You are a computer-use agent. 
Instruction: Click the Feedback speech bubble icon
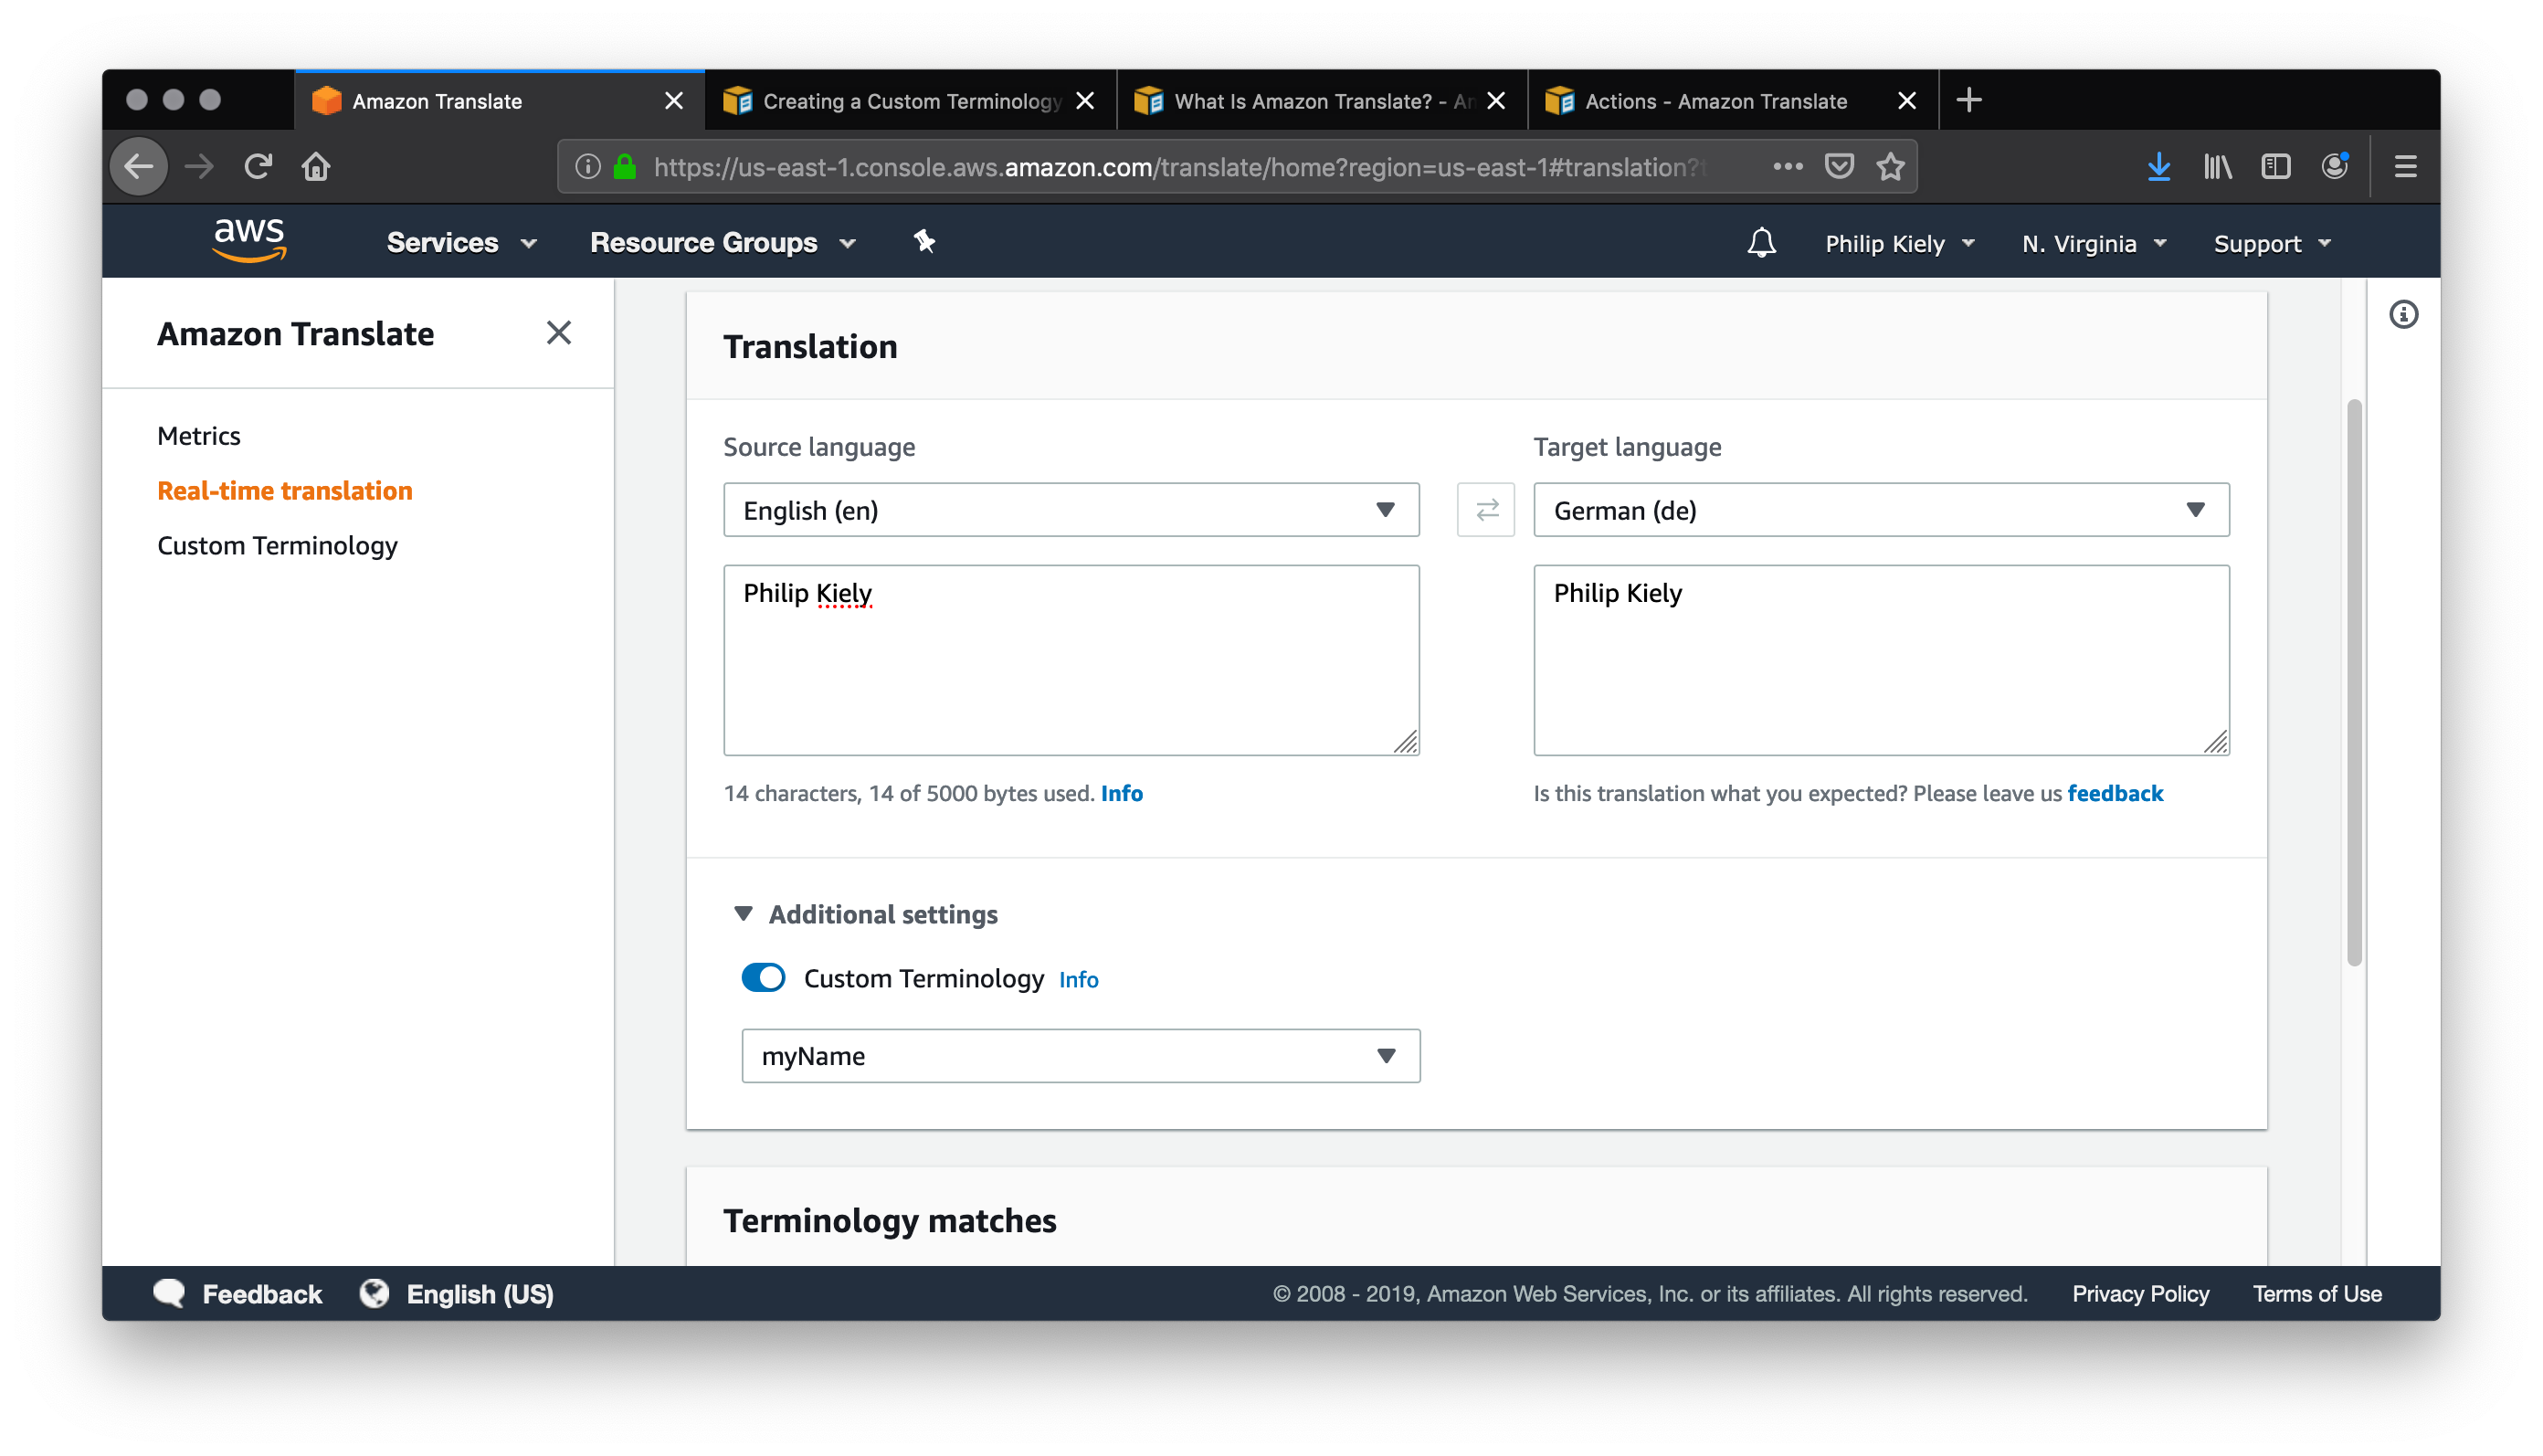[x=169, y=1293]
